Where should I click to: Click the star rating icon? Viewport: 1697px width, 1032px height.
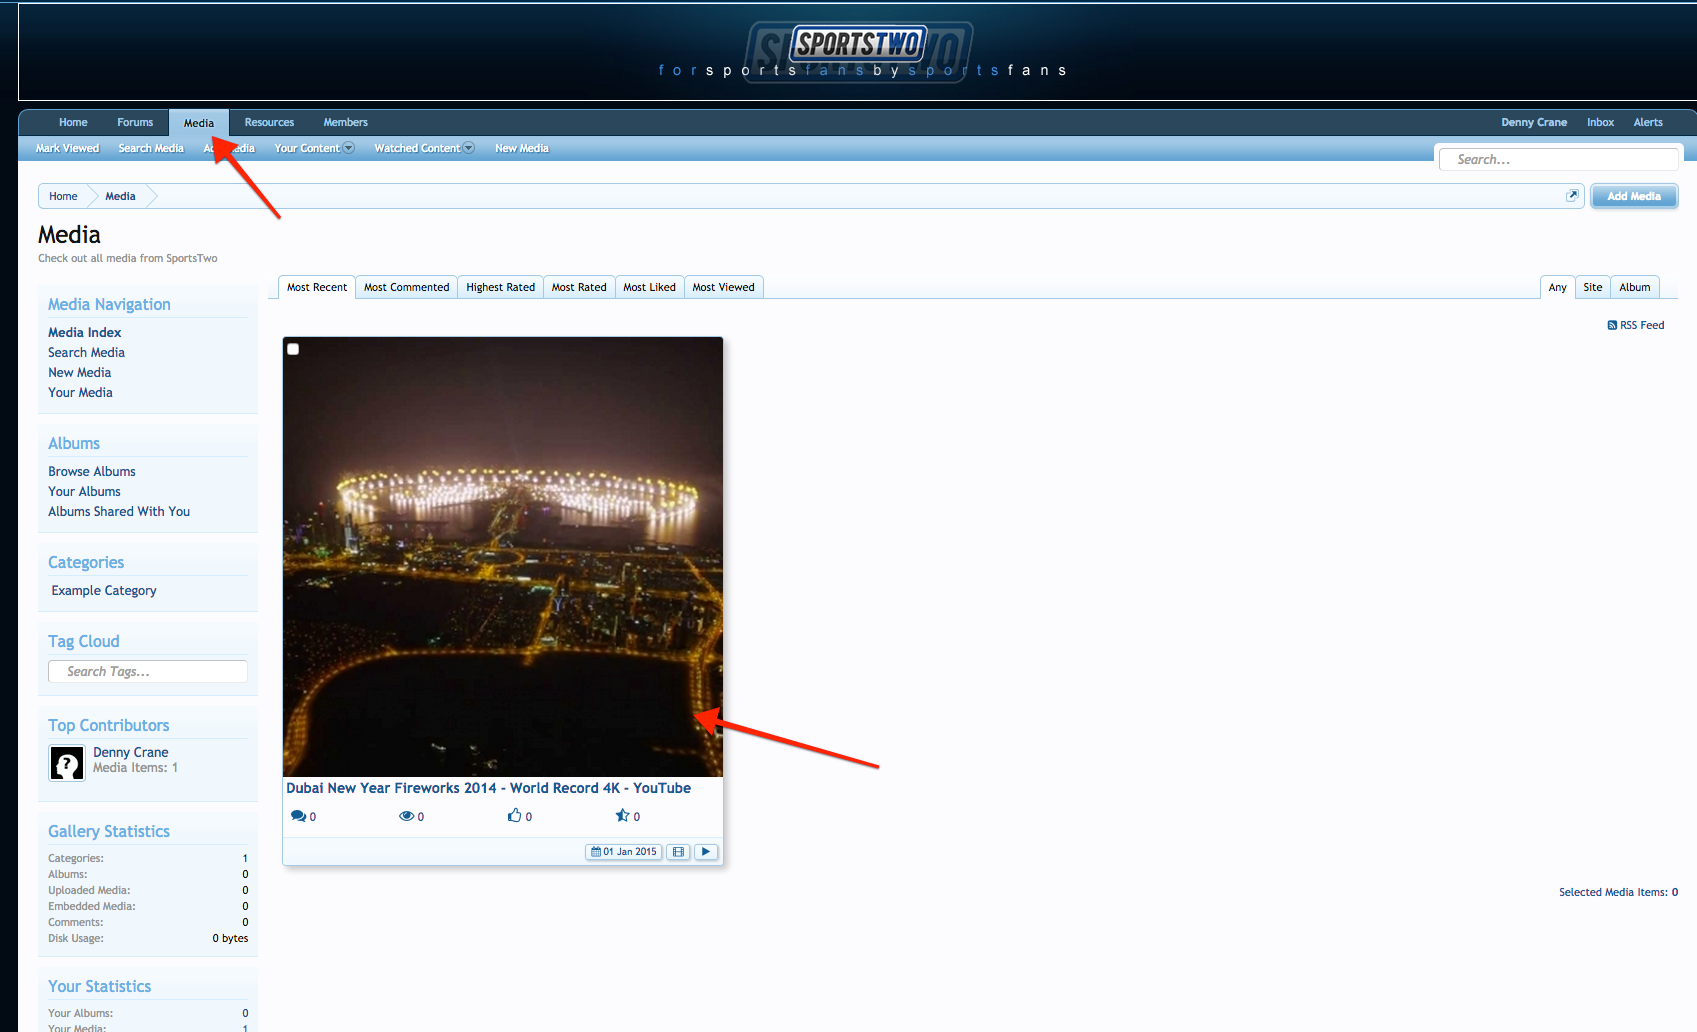pyautogui.click(x=622, y=816)
